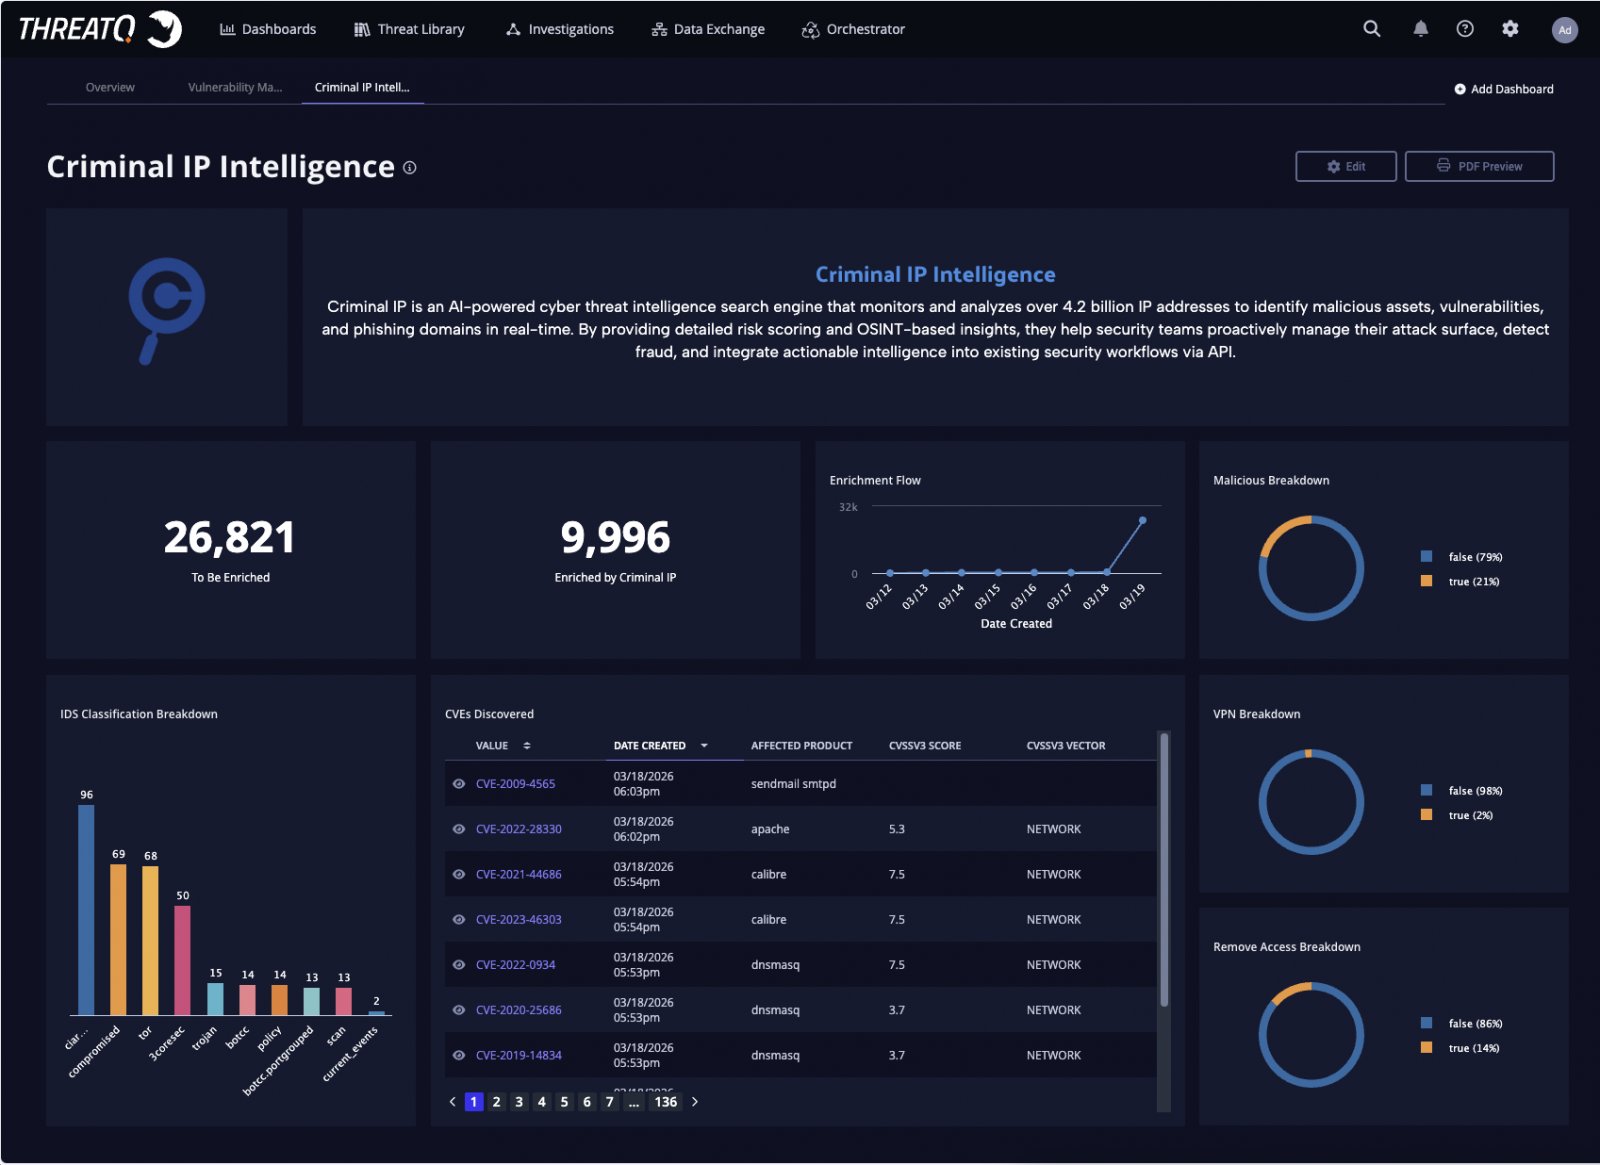The width and height of the screenshot is (1600, 1165).
Task: Click the next page arrow in pagination
Action: [x=695, y=1102]
